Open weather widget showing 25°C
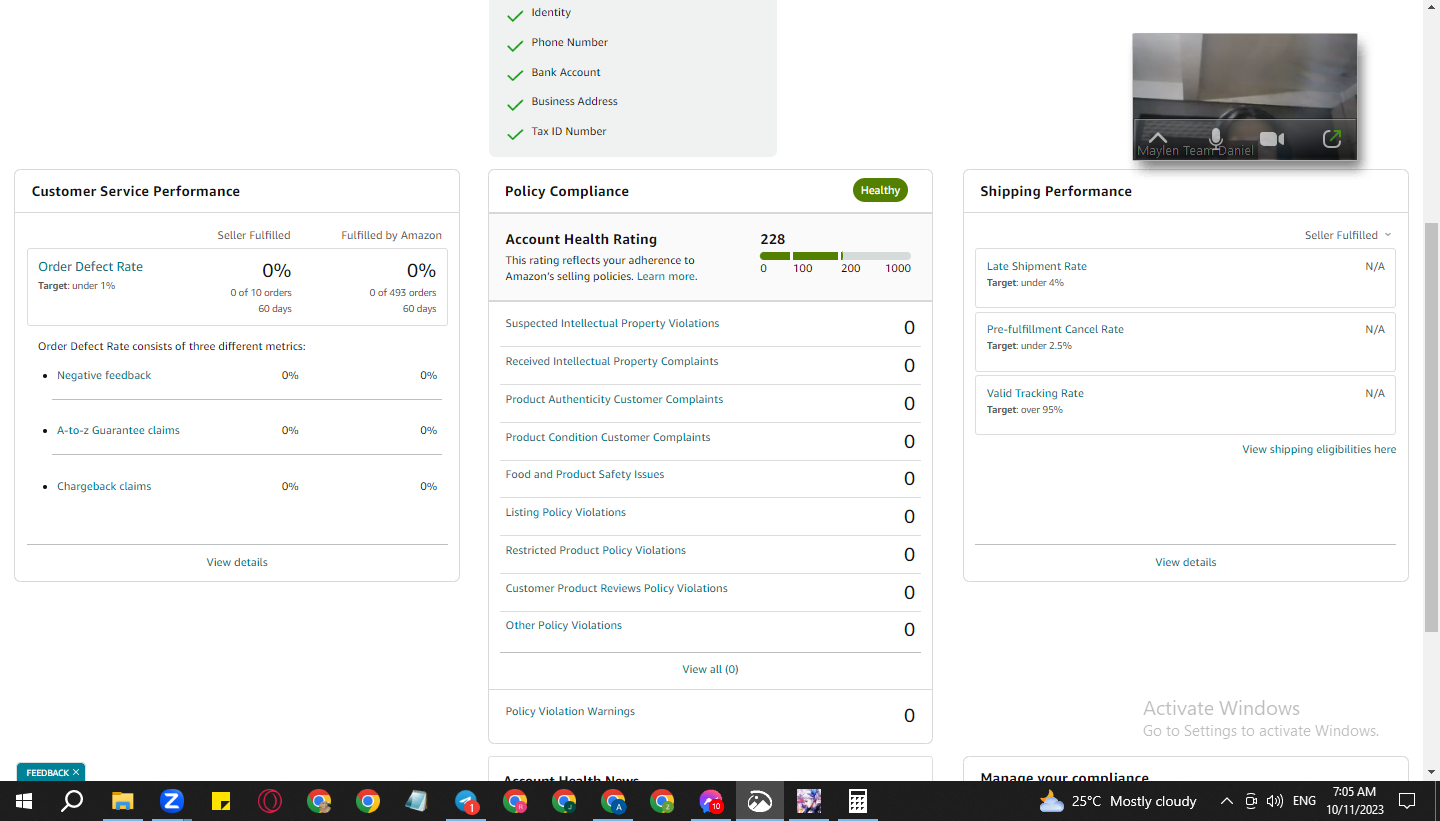 point(1117,801)
